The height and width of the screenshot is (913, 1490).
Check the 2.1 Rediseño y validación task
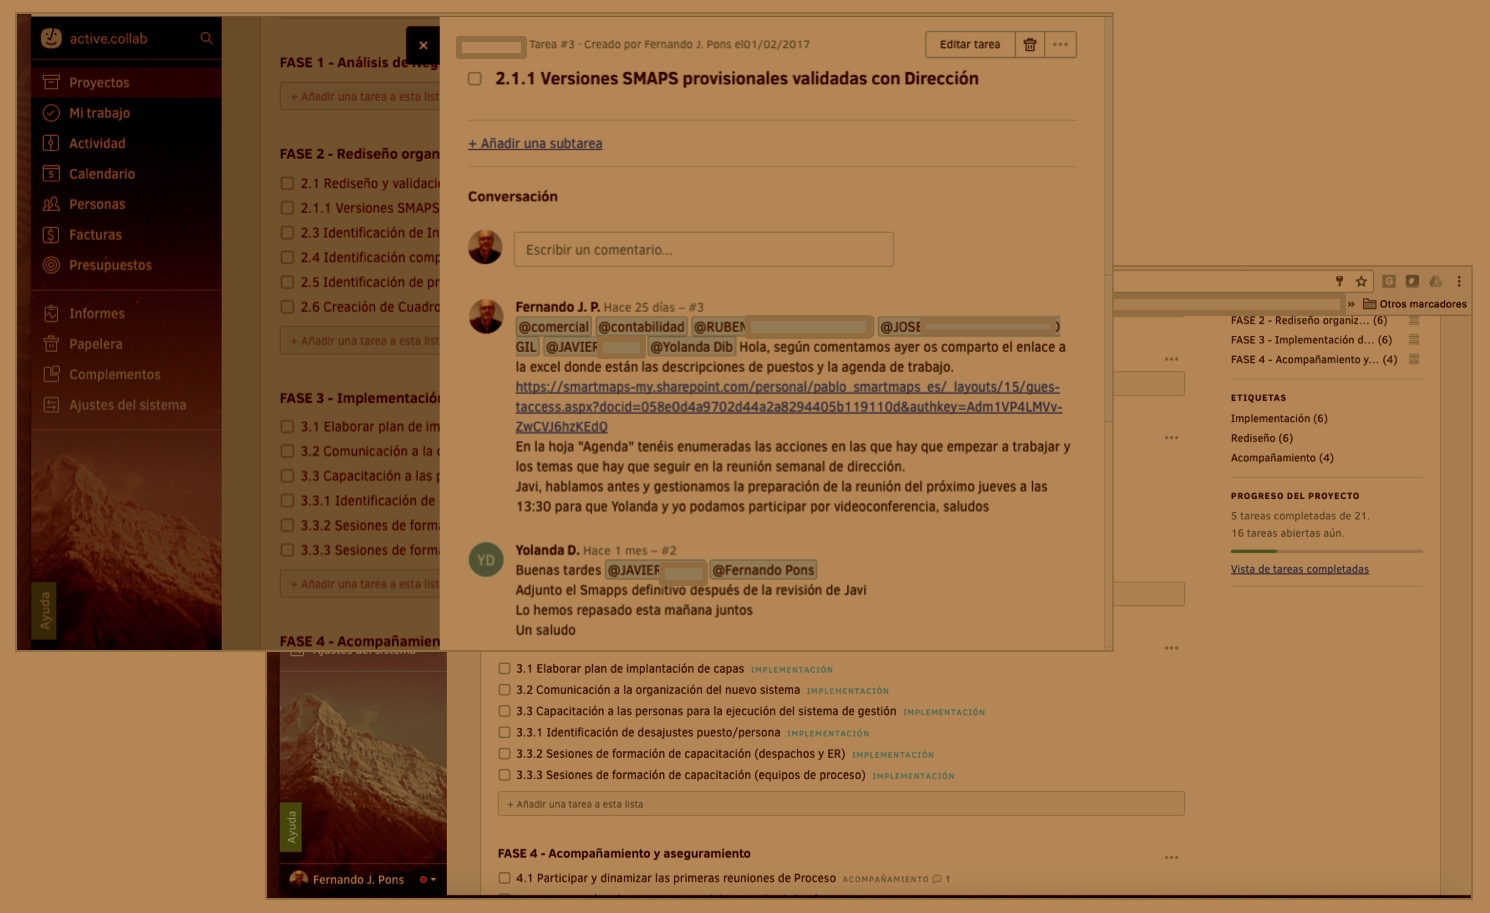point(287,183)
